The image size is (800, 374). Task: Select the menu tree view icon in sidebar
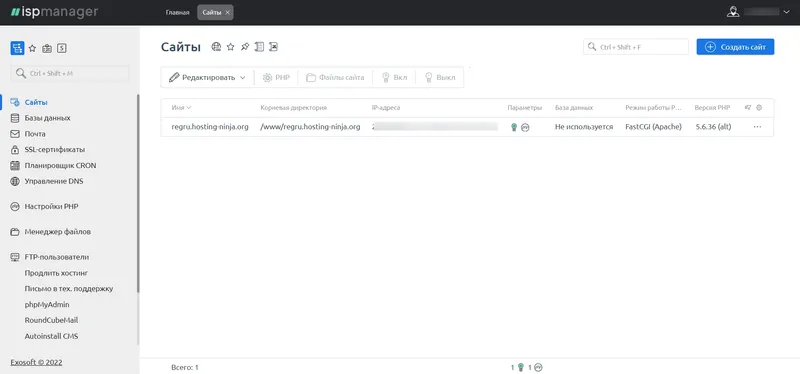pyautogui.click(x=17, y=48)
